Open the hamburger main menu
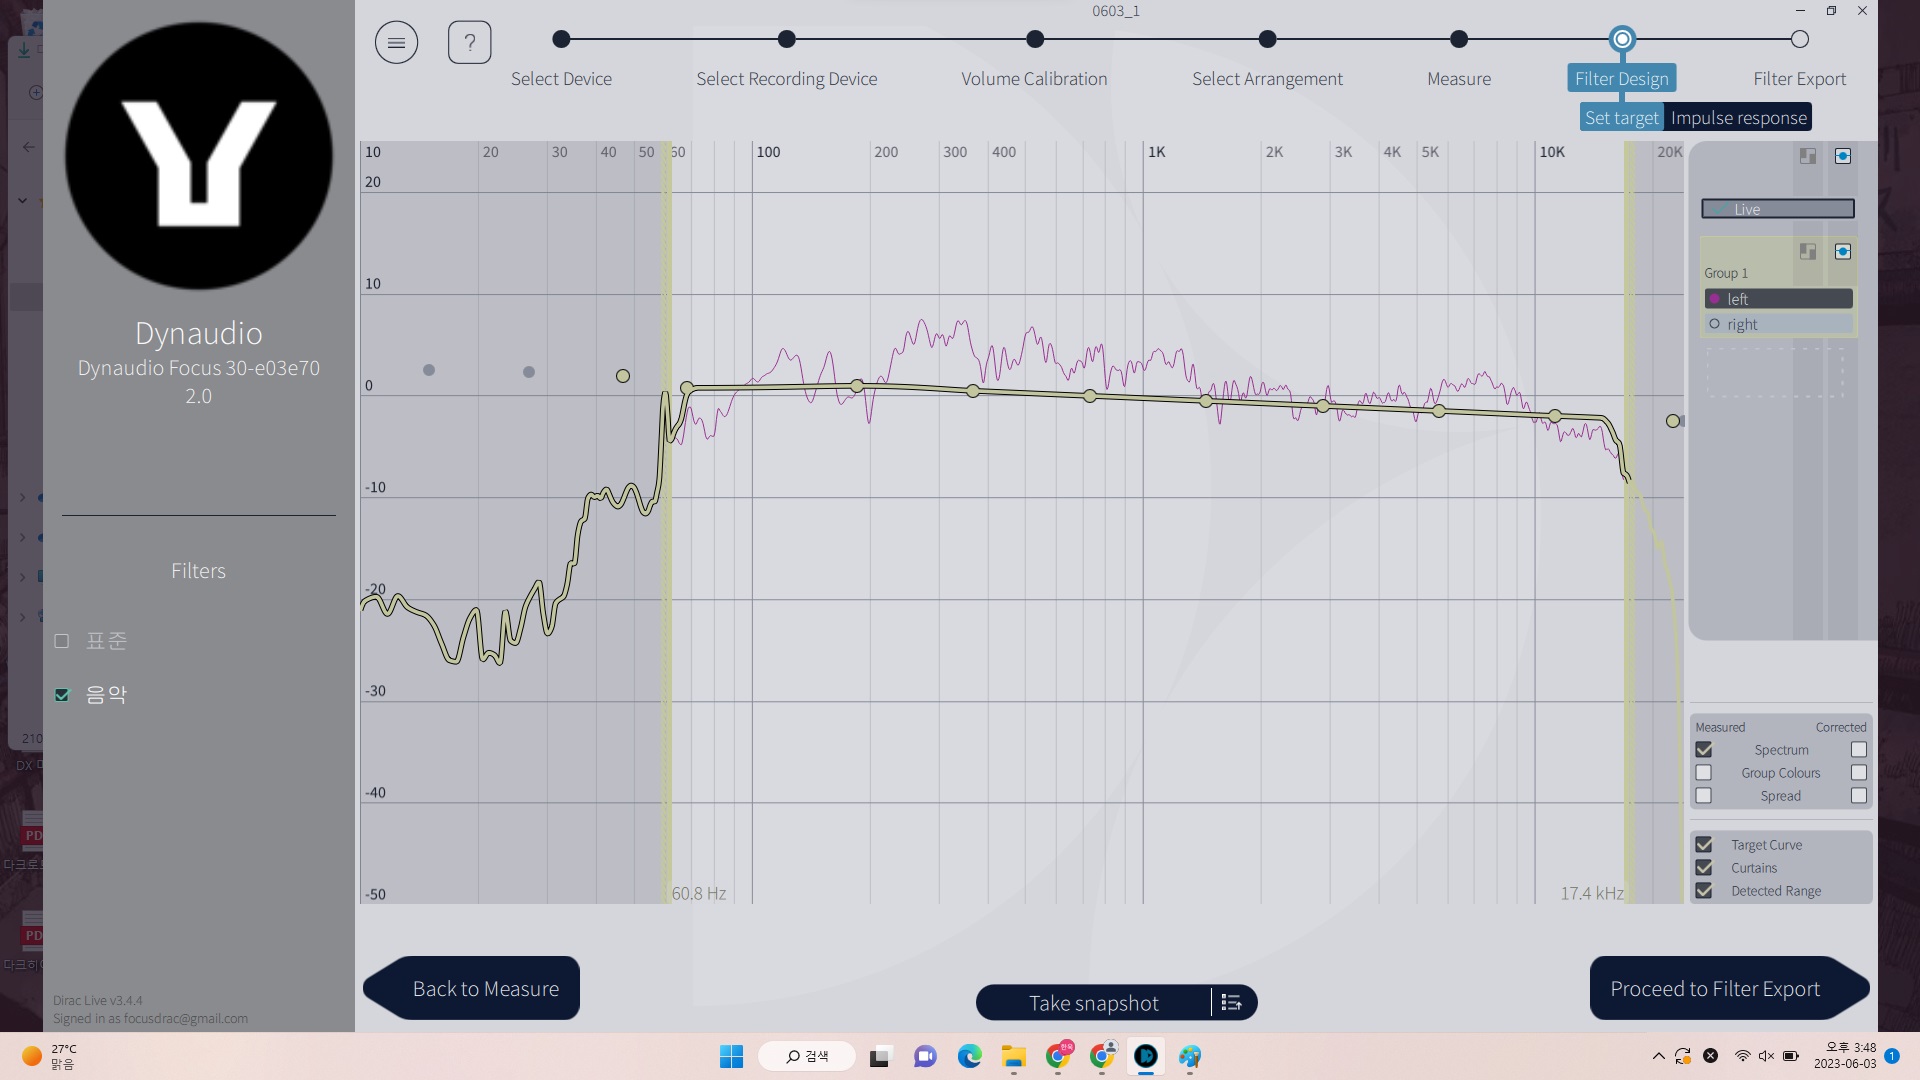This screenshot has width=1920, height=1080. coord(396,42)
